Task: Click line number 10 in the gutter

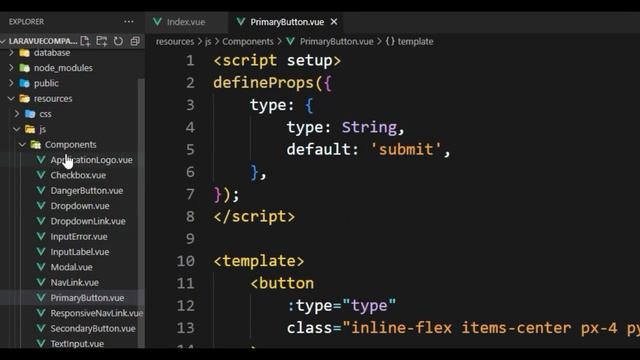Action: click(186, 261)
